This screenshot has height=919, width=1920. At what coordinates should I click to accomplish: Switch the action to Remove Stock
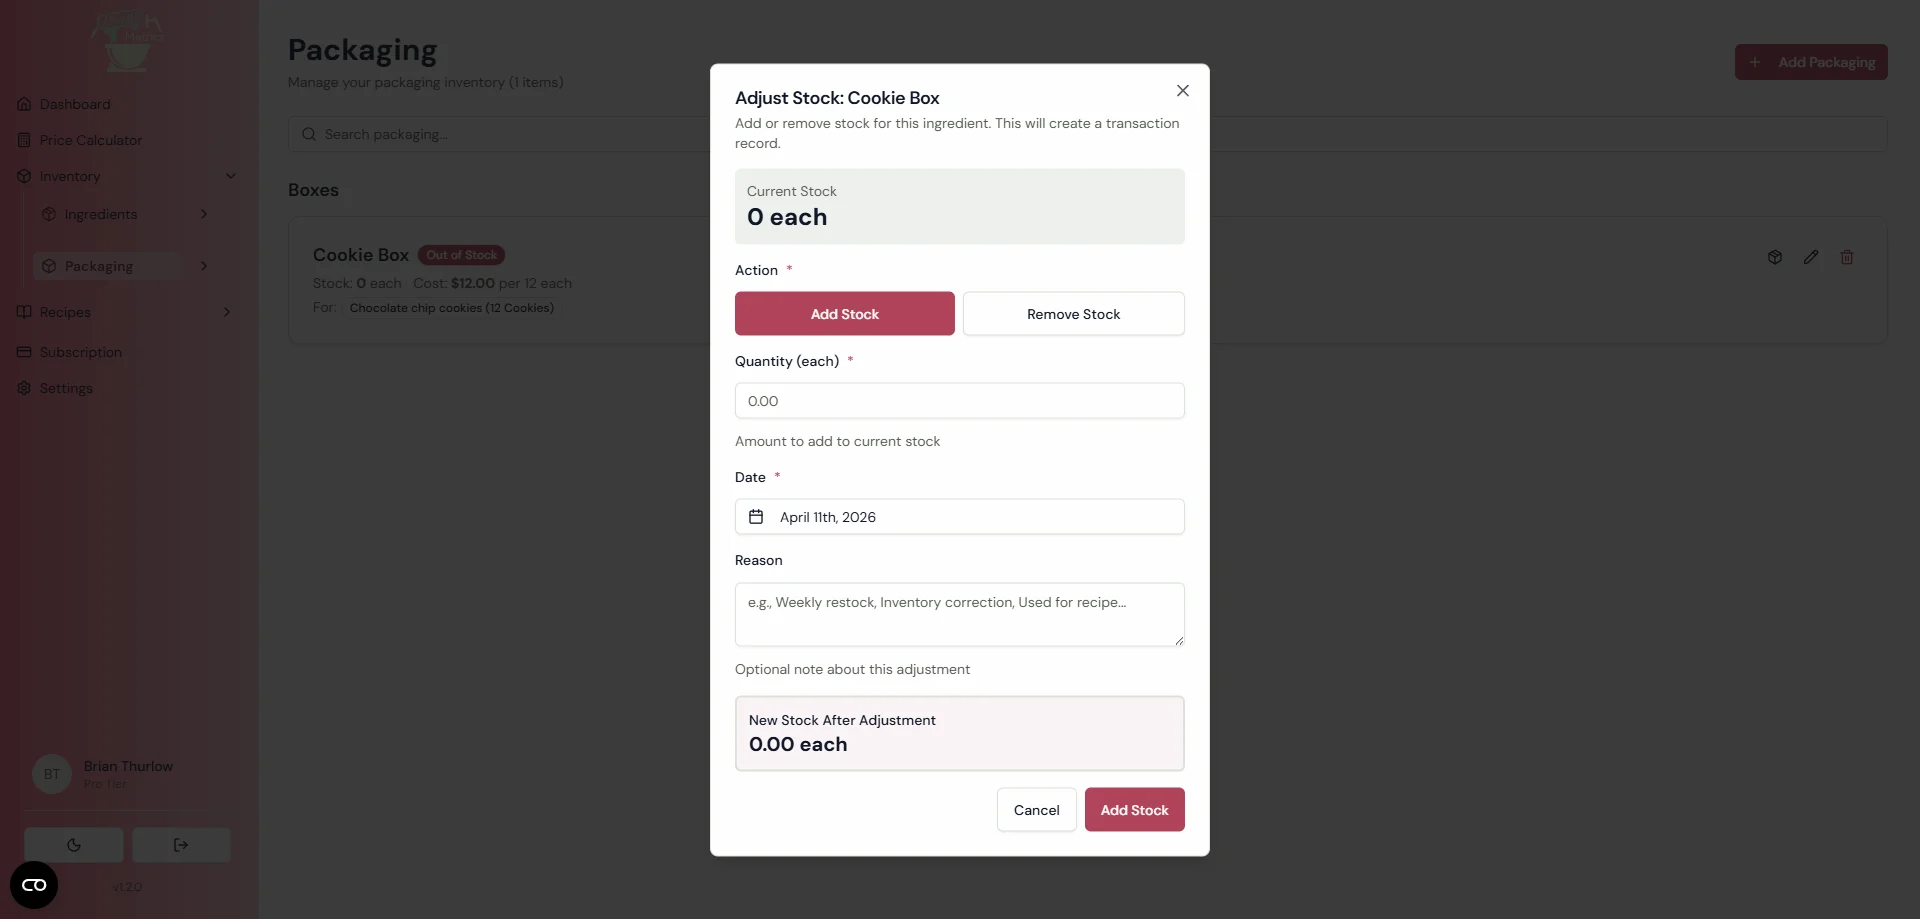tap(1074, 313)
